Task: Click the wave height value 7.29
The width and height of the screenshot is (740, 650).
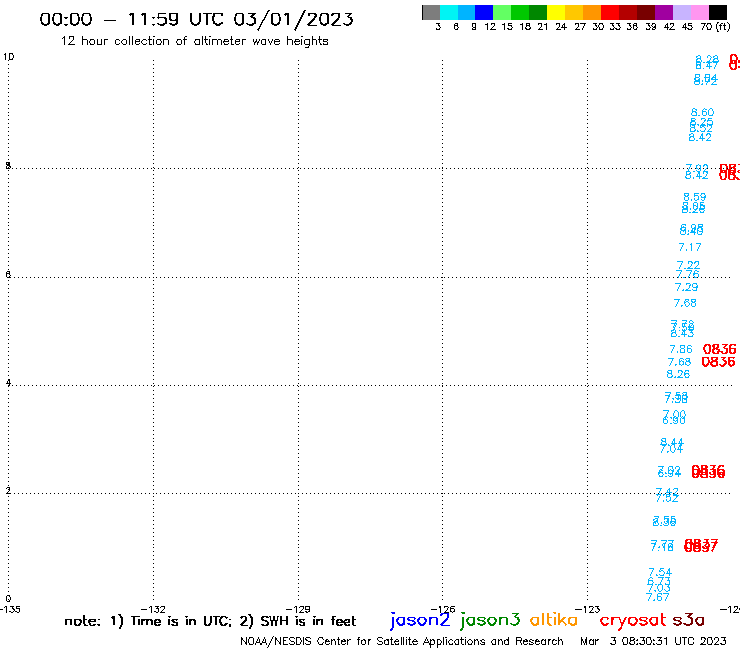Action: [686, 287]
